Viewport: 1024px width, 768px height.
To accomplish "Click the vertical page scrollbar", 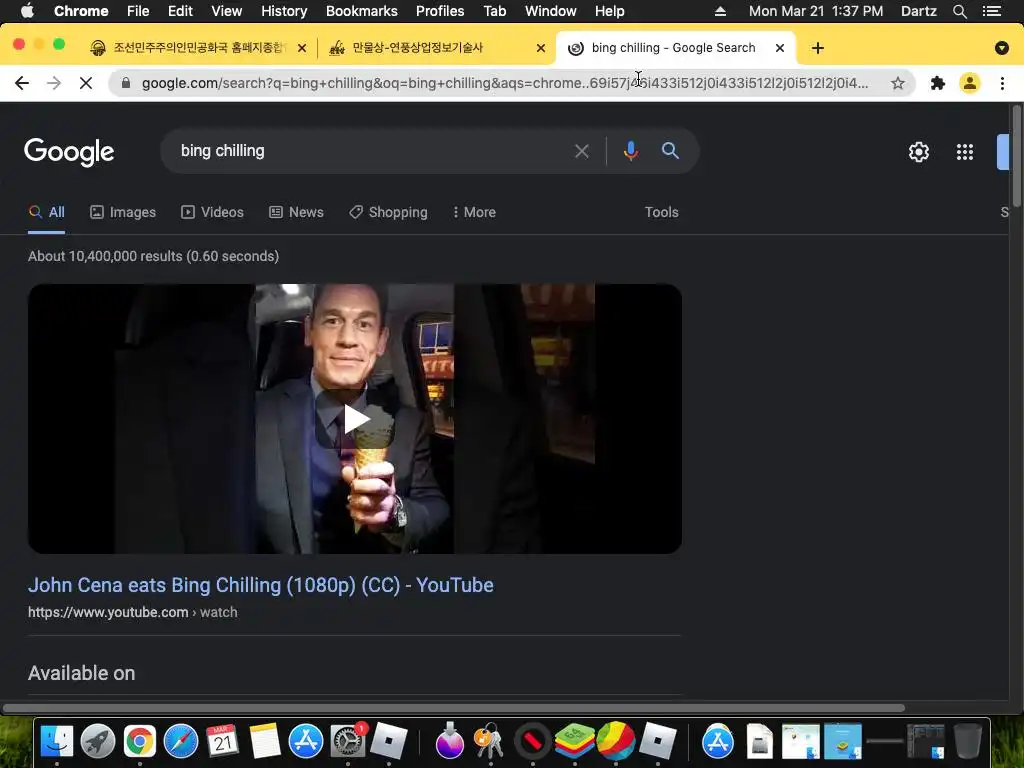I will (x=1016, y=157).
